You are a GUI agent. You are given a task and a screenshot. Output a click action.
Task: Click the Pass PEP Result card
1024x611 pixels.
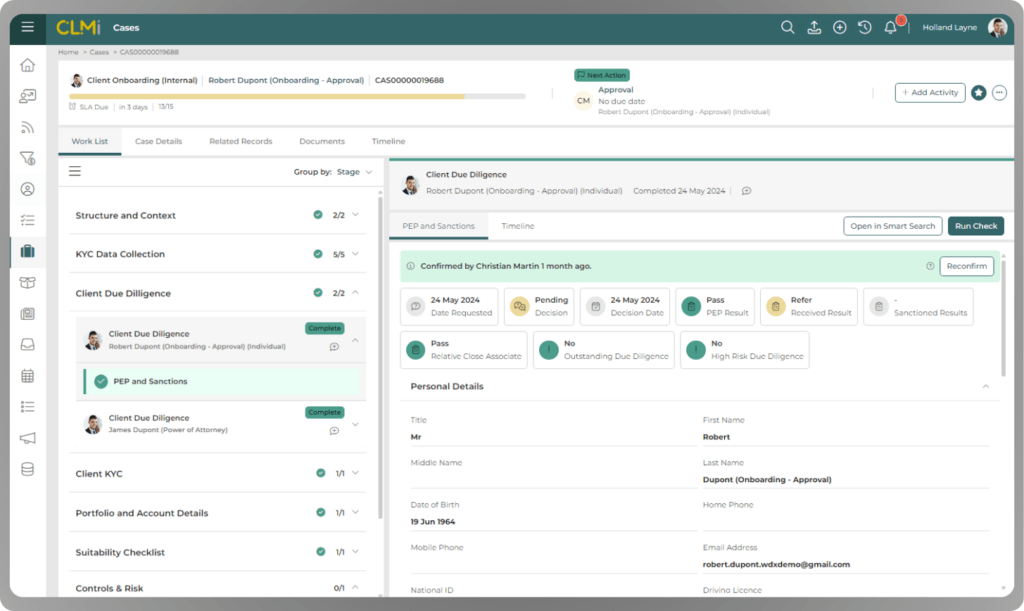click(715, 306)
